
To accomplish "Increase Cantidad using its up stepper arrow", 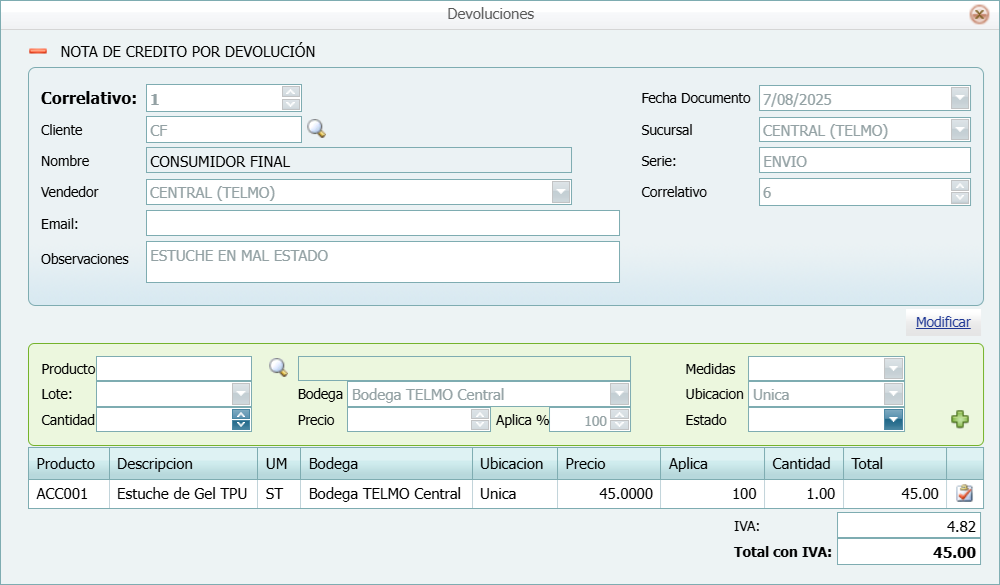I will click(x=242, y=415).
